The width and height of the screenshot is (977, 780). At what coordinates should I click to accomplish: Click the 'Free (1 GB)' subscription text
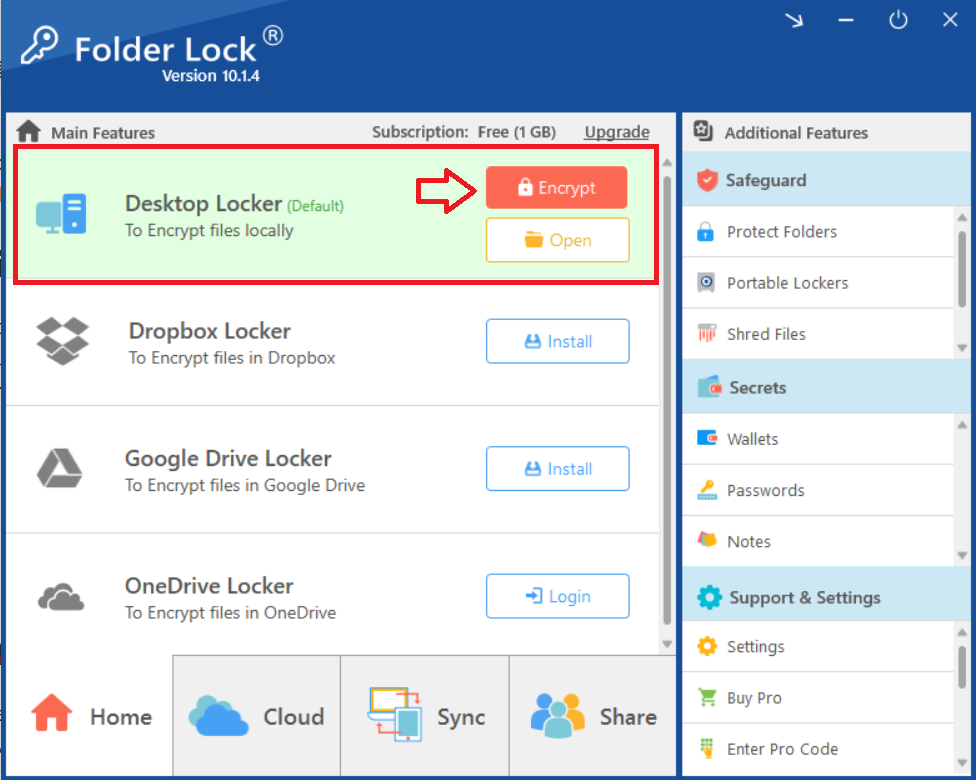(517, 132)
